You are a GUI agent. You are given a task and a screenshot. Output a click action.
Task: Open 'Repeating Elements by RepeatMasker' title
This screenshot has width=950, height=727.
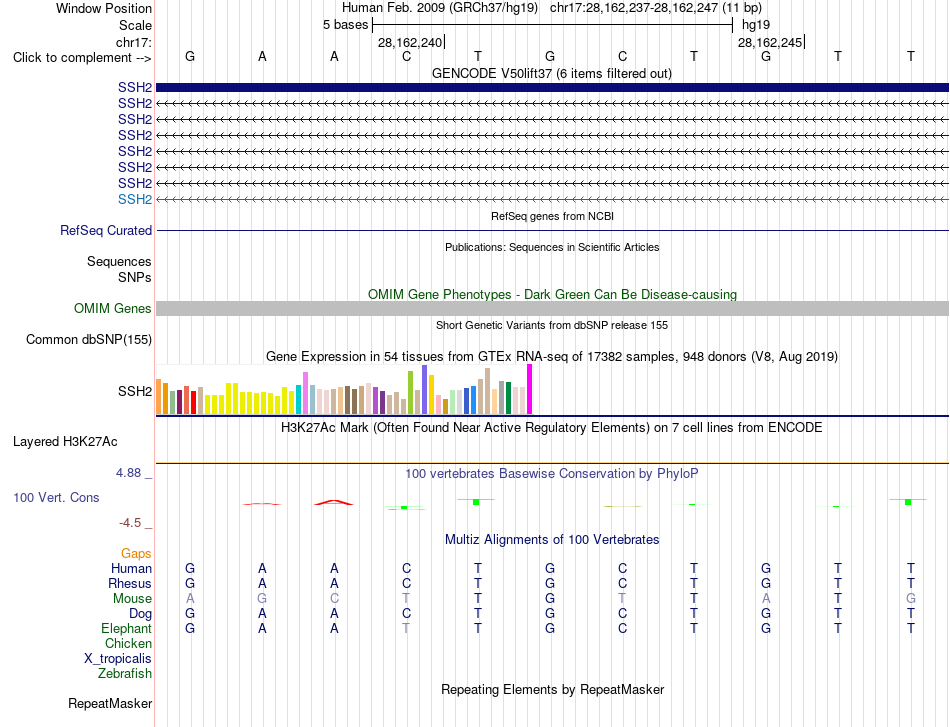(x=553, y=689)
